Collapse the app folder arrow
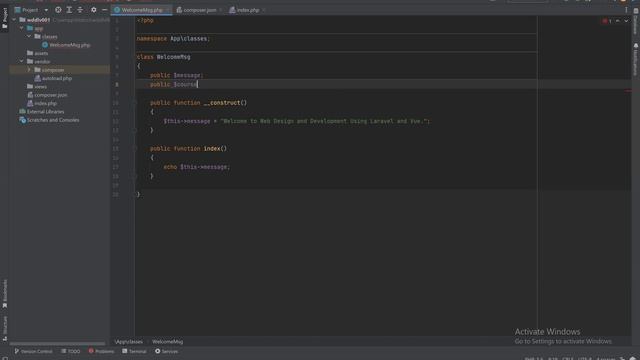640x360 pixels. click(x=22, y=28)
